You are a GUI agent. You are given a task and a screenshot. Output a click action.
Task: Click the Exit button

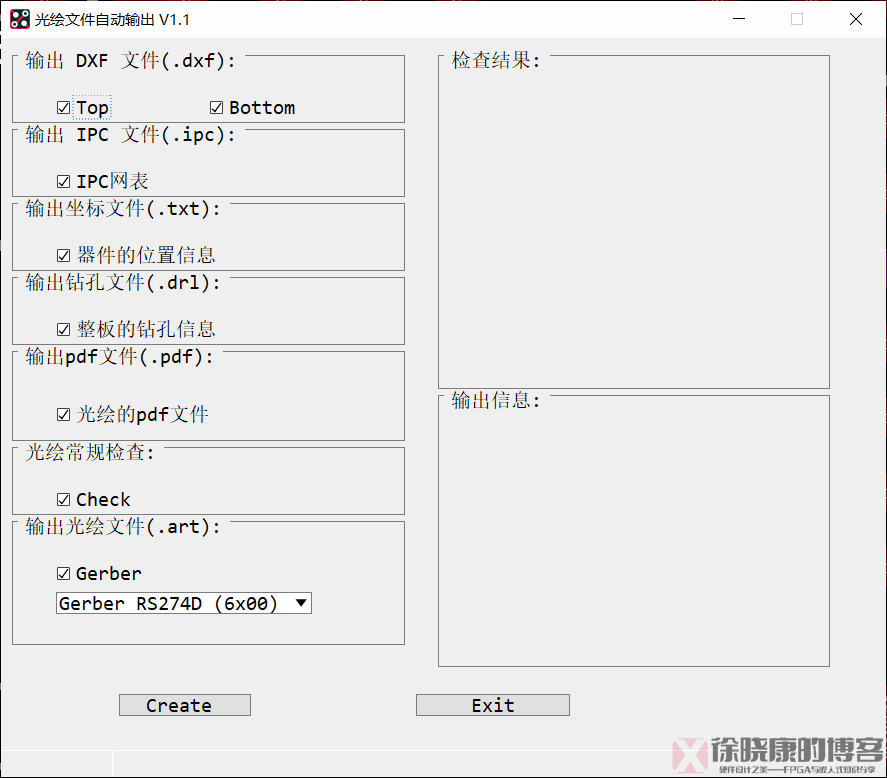492,705
